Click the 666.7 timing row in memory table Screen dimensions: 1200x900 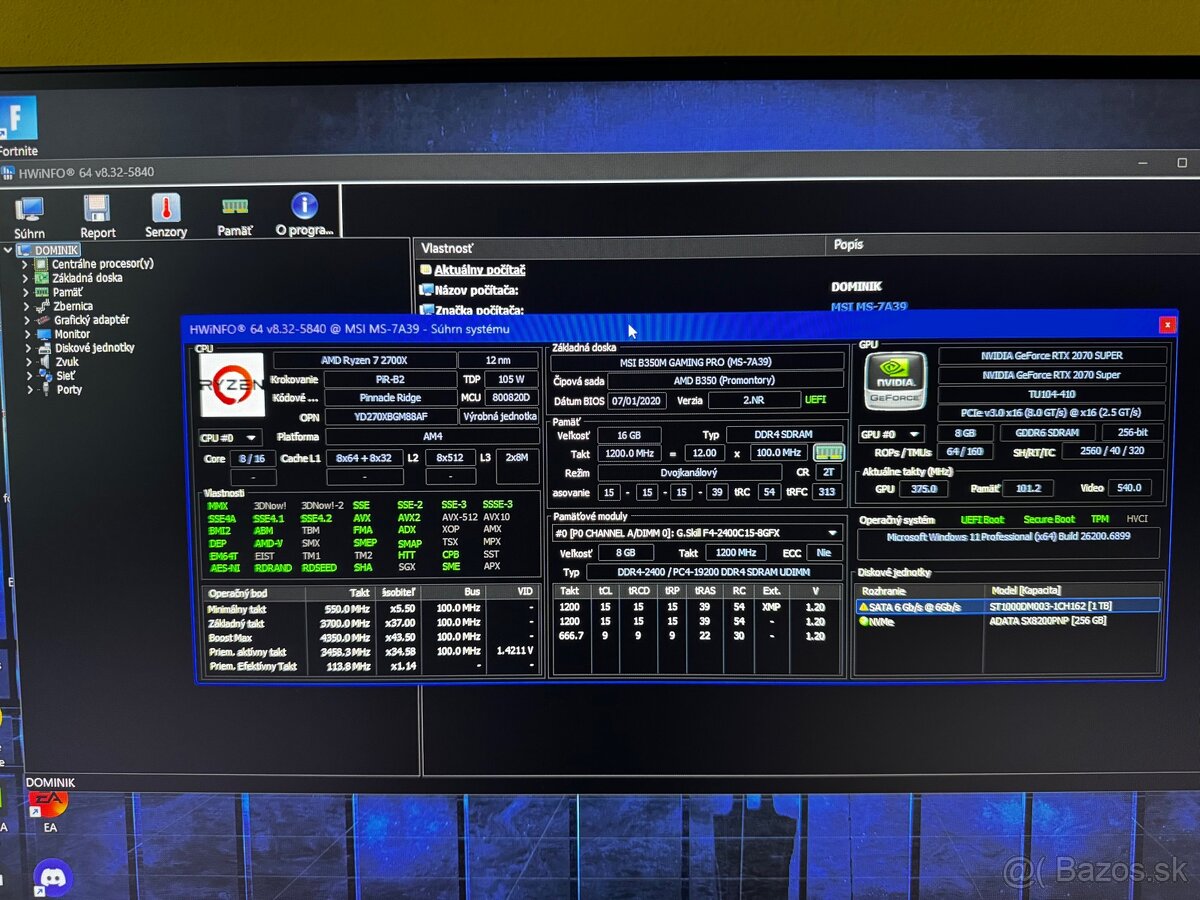[696, 636]
